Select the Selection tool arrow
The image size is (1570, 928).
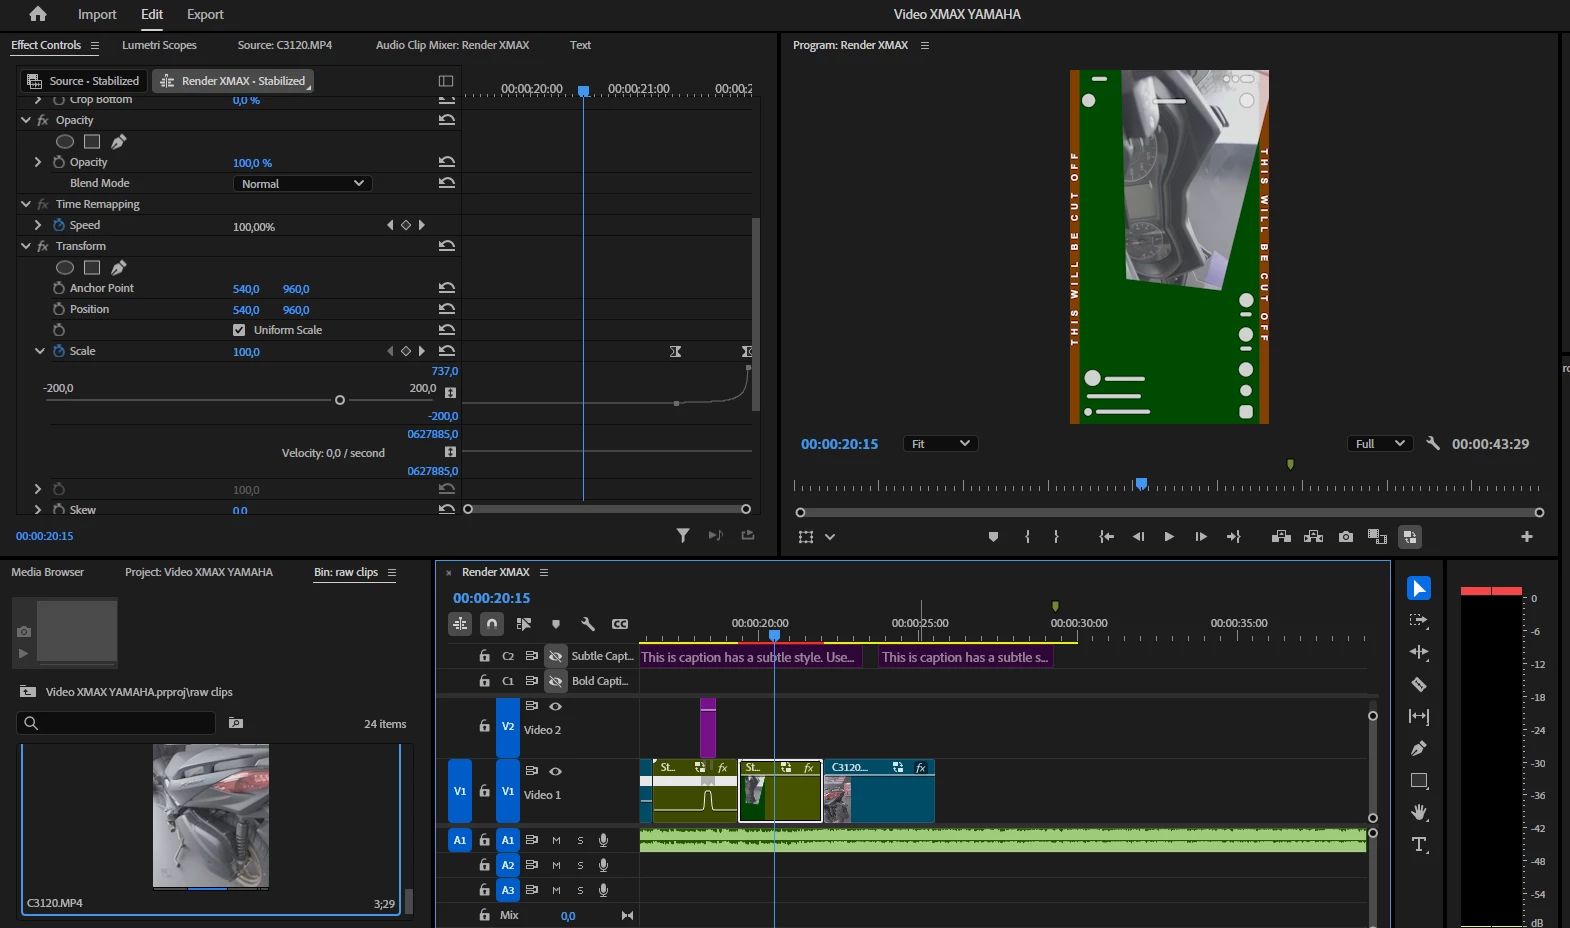(x=1418, y=588)
